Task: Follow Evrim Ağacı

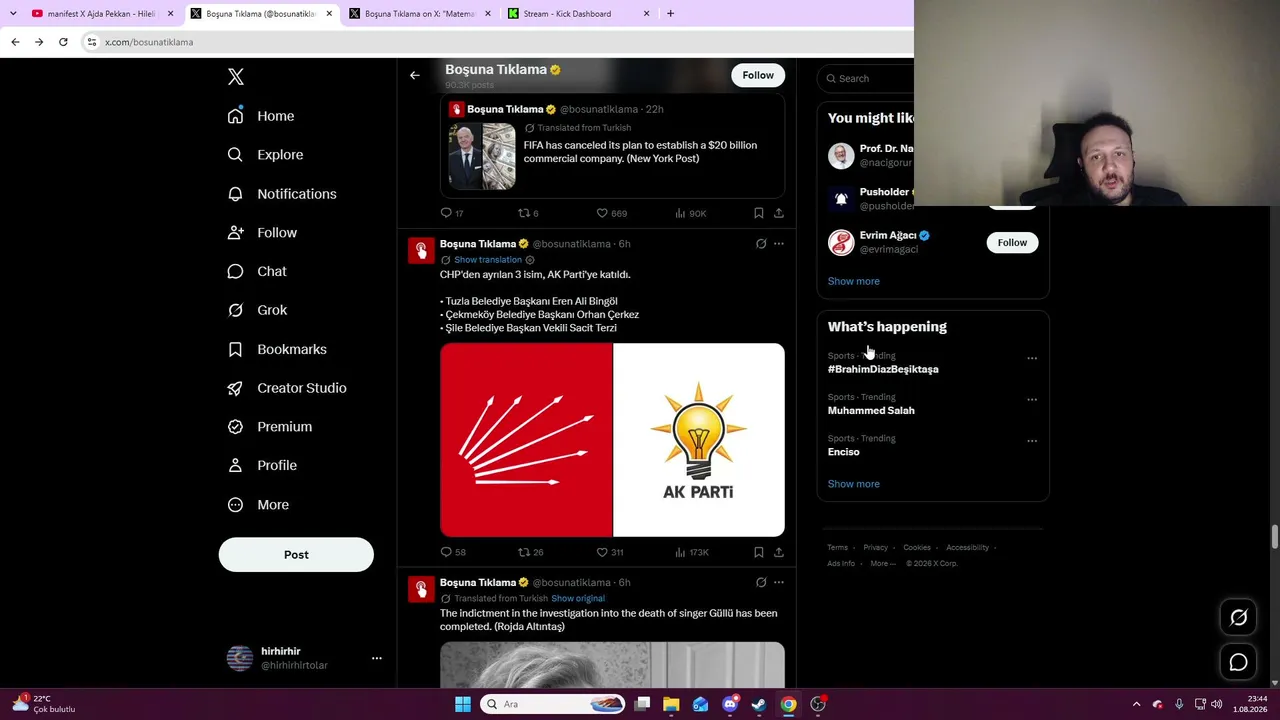Action: [x=1012, y=243]
